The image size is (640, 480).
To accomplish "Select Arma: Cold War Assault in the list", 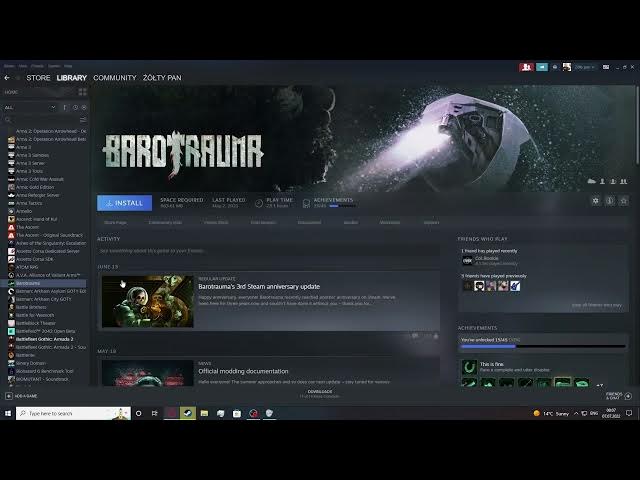I will (x=40, y=179).
